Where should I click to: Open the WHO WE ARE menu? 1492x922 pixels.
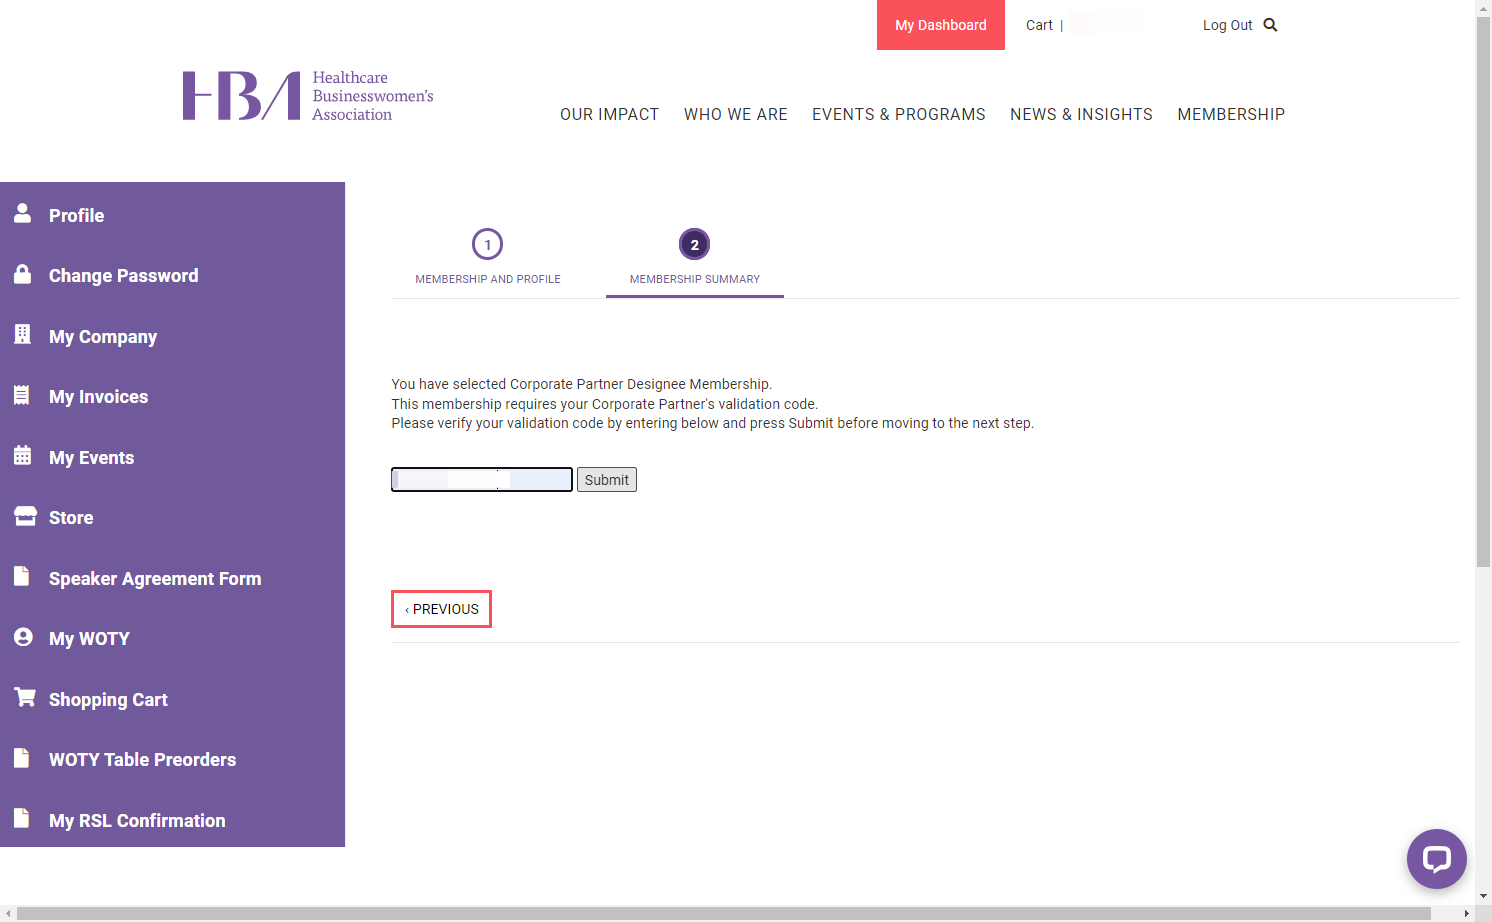click(736, 115)
